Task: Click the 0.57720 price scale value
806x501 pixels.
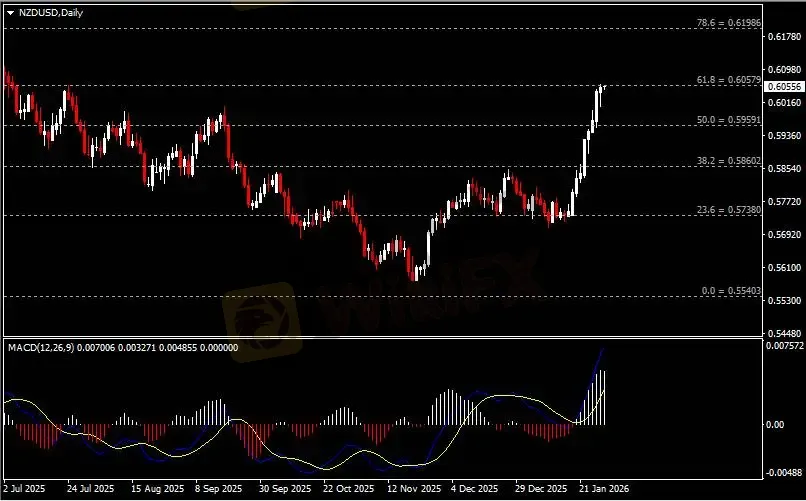Action: [784, 201]
